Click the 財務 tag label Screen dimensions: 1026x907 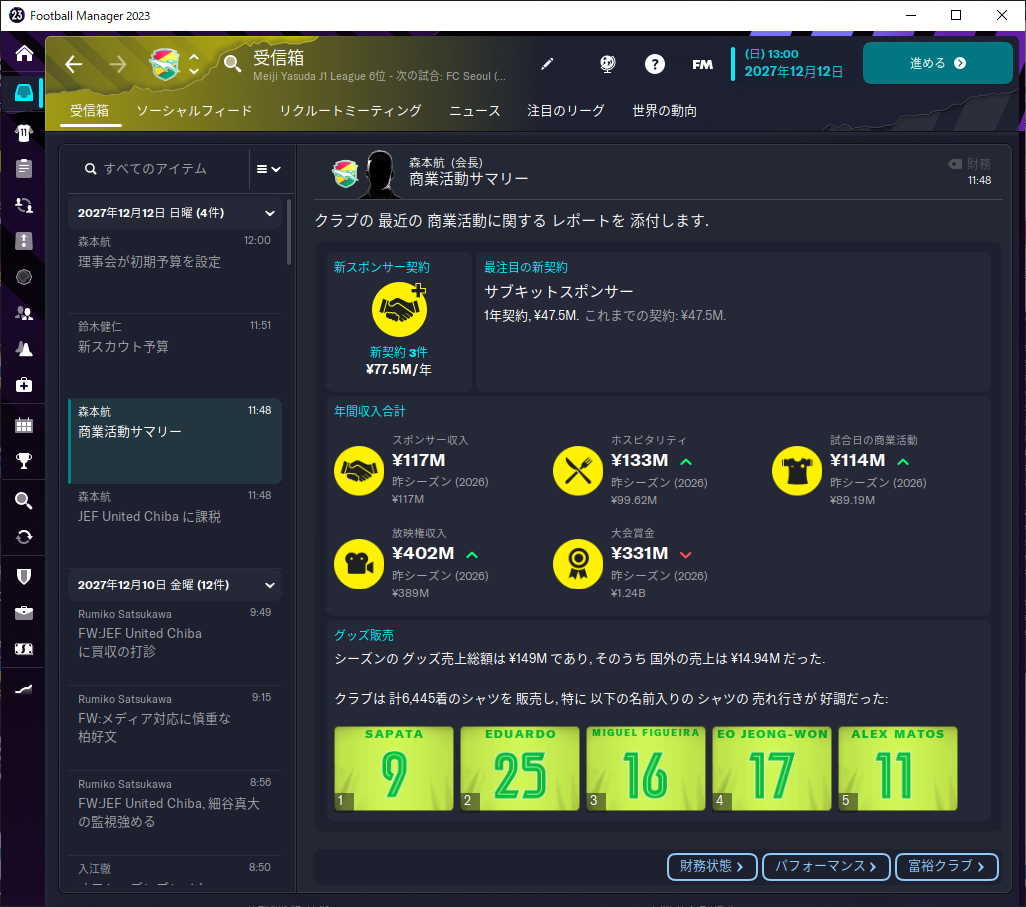pos(969,164)
